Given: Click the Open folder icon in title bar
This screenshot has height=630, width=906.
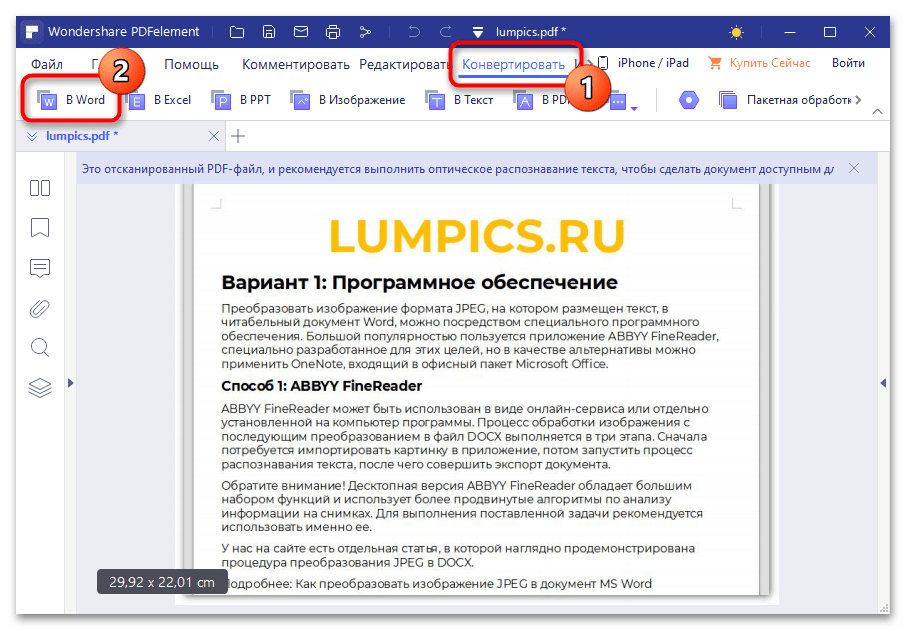Looking at the screenshot, I should coord(237,32).
